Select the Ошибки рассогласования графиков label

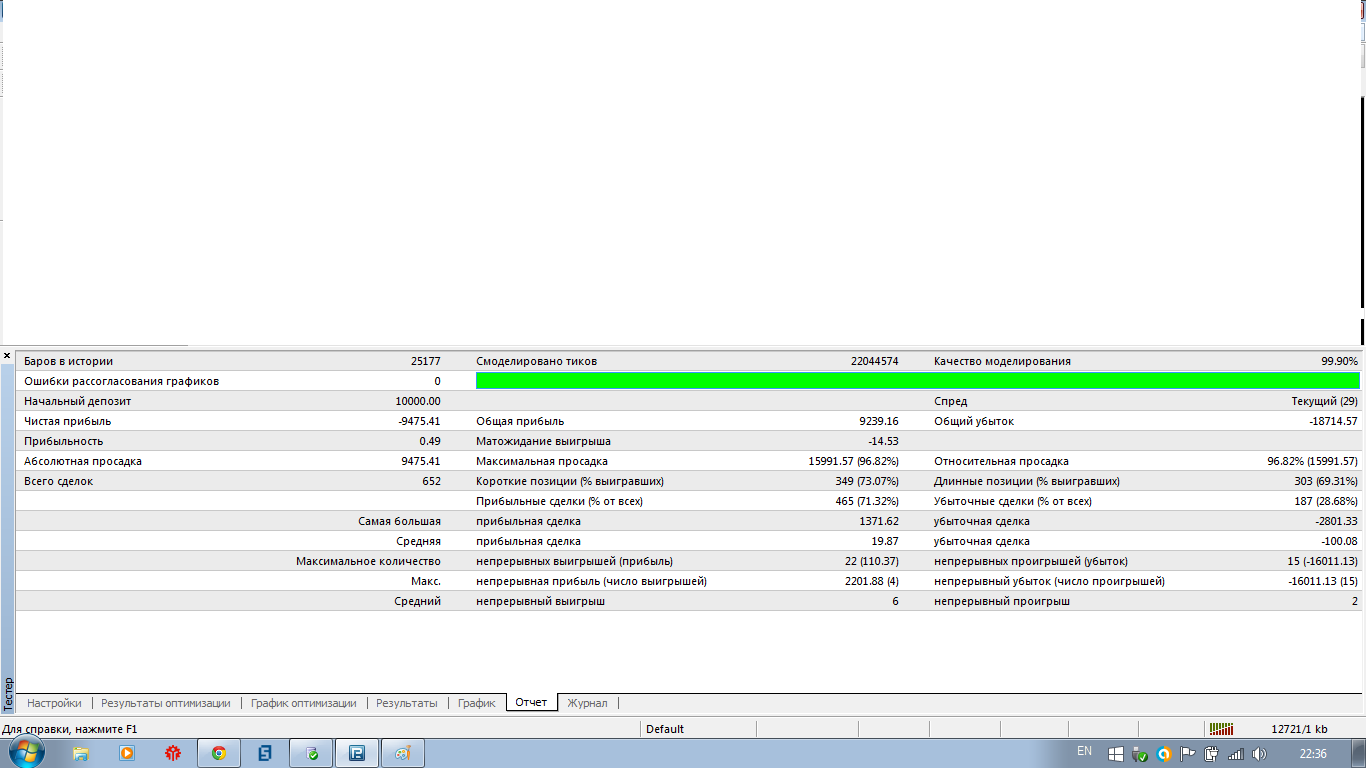(x=121, y=381)
